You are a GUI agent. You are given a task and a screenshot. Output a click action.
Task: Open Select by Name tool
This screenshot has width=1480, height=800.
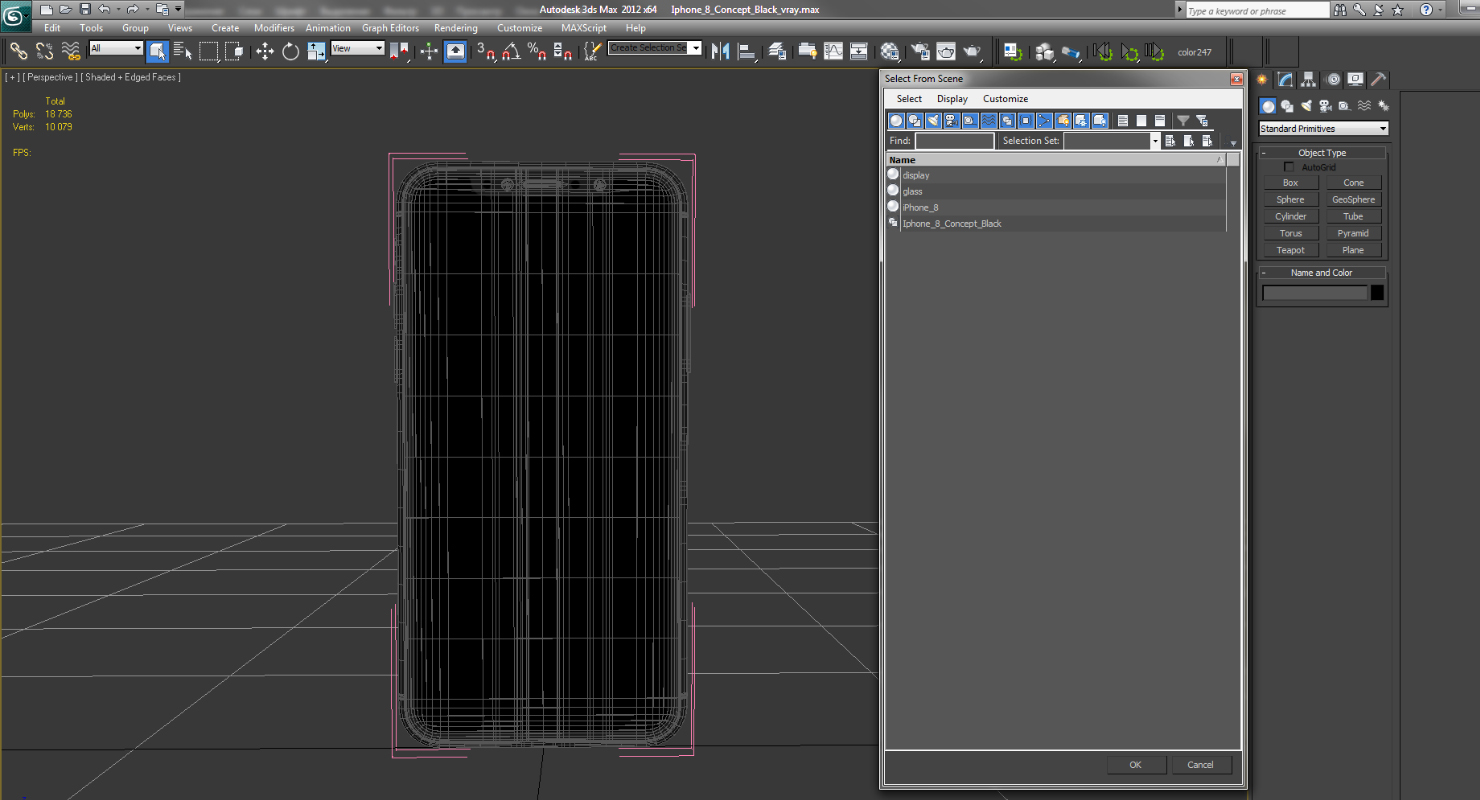(182, 51)
